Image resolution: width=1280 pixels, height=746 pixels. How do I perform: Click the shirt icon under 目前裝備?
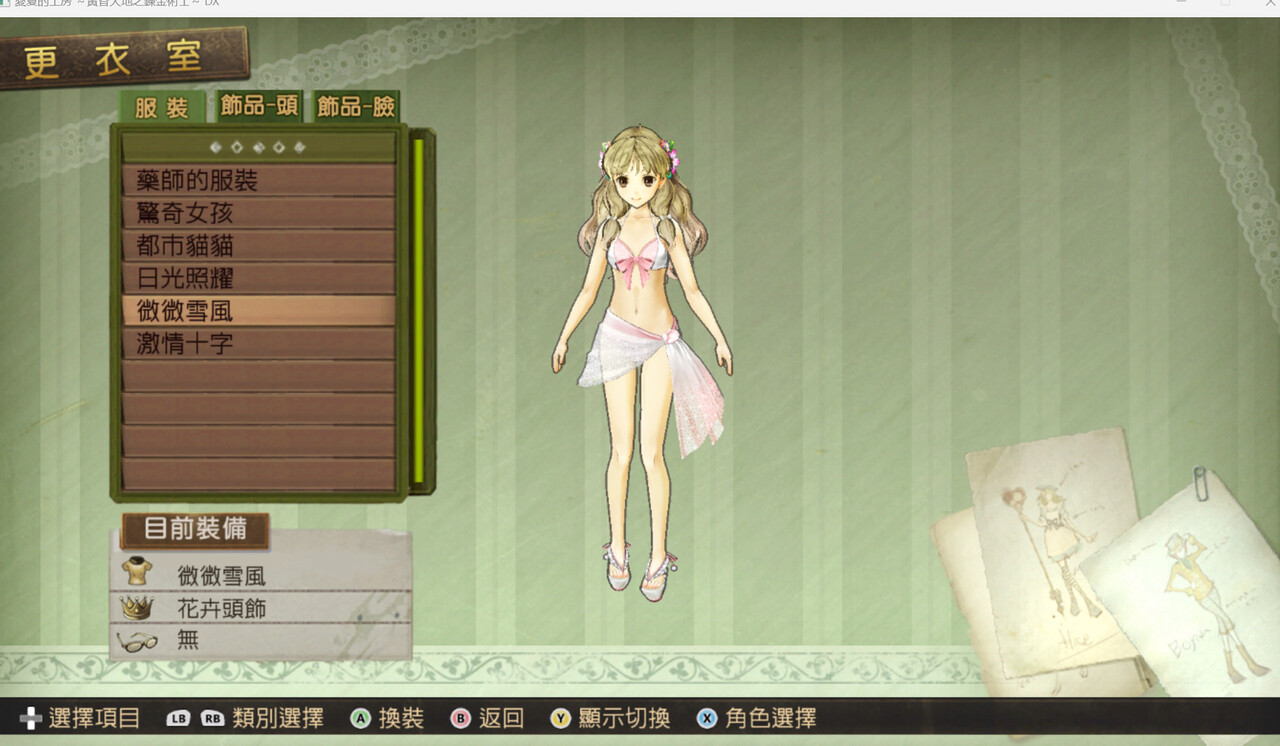click(x=137, y=573)
